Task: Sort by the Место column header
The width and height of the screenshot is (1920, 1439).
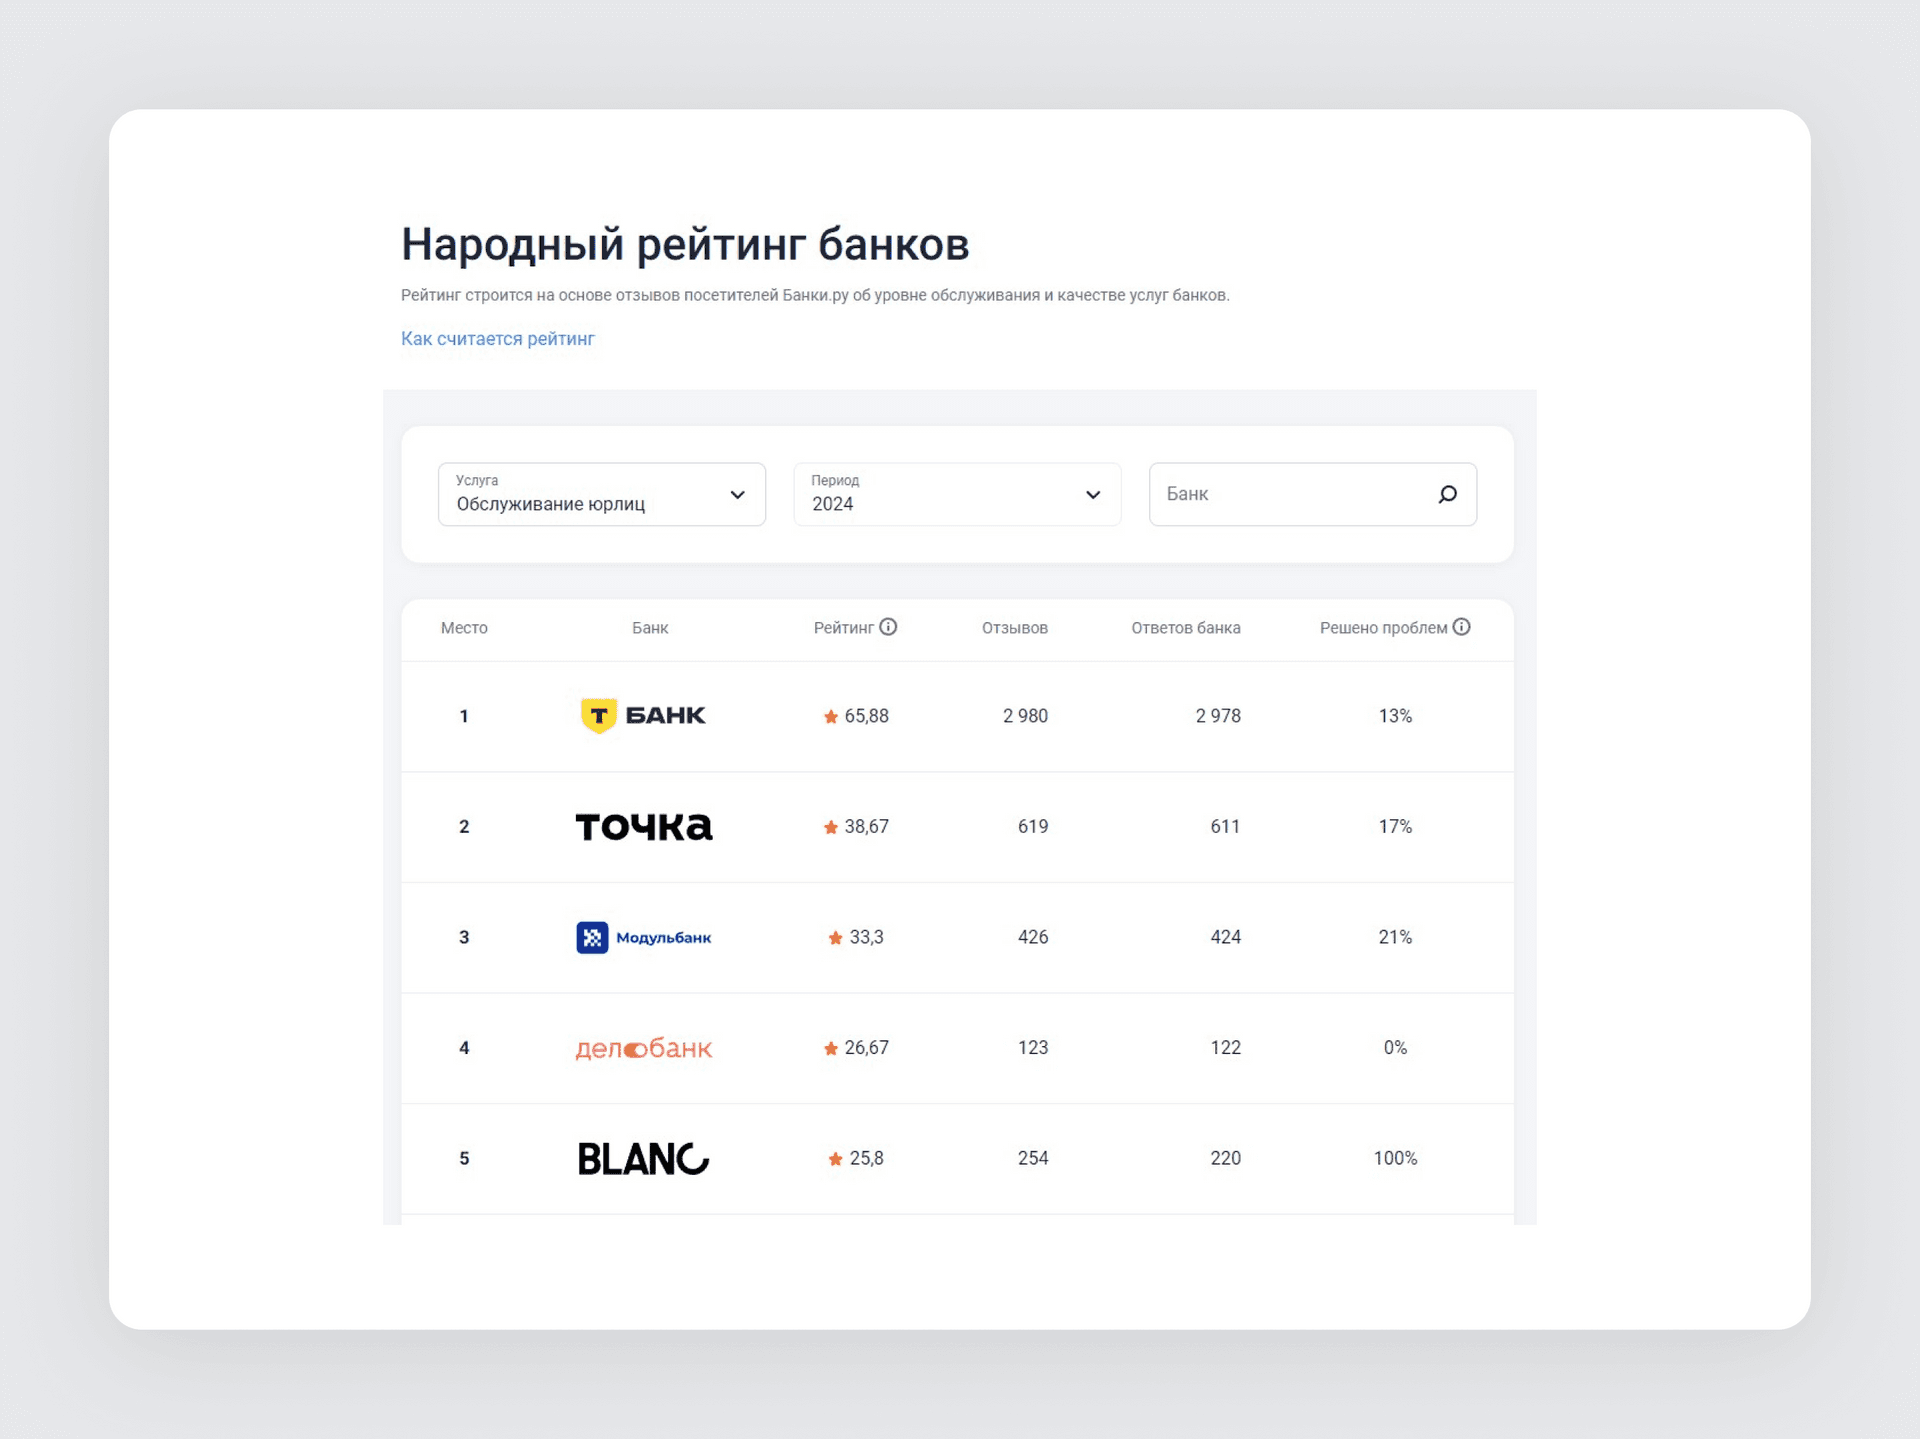Action: coord(464,628)
